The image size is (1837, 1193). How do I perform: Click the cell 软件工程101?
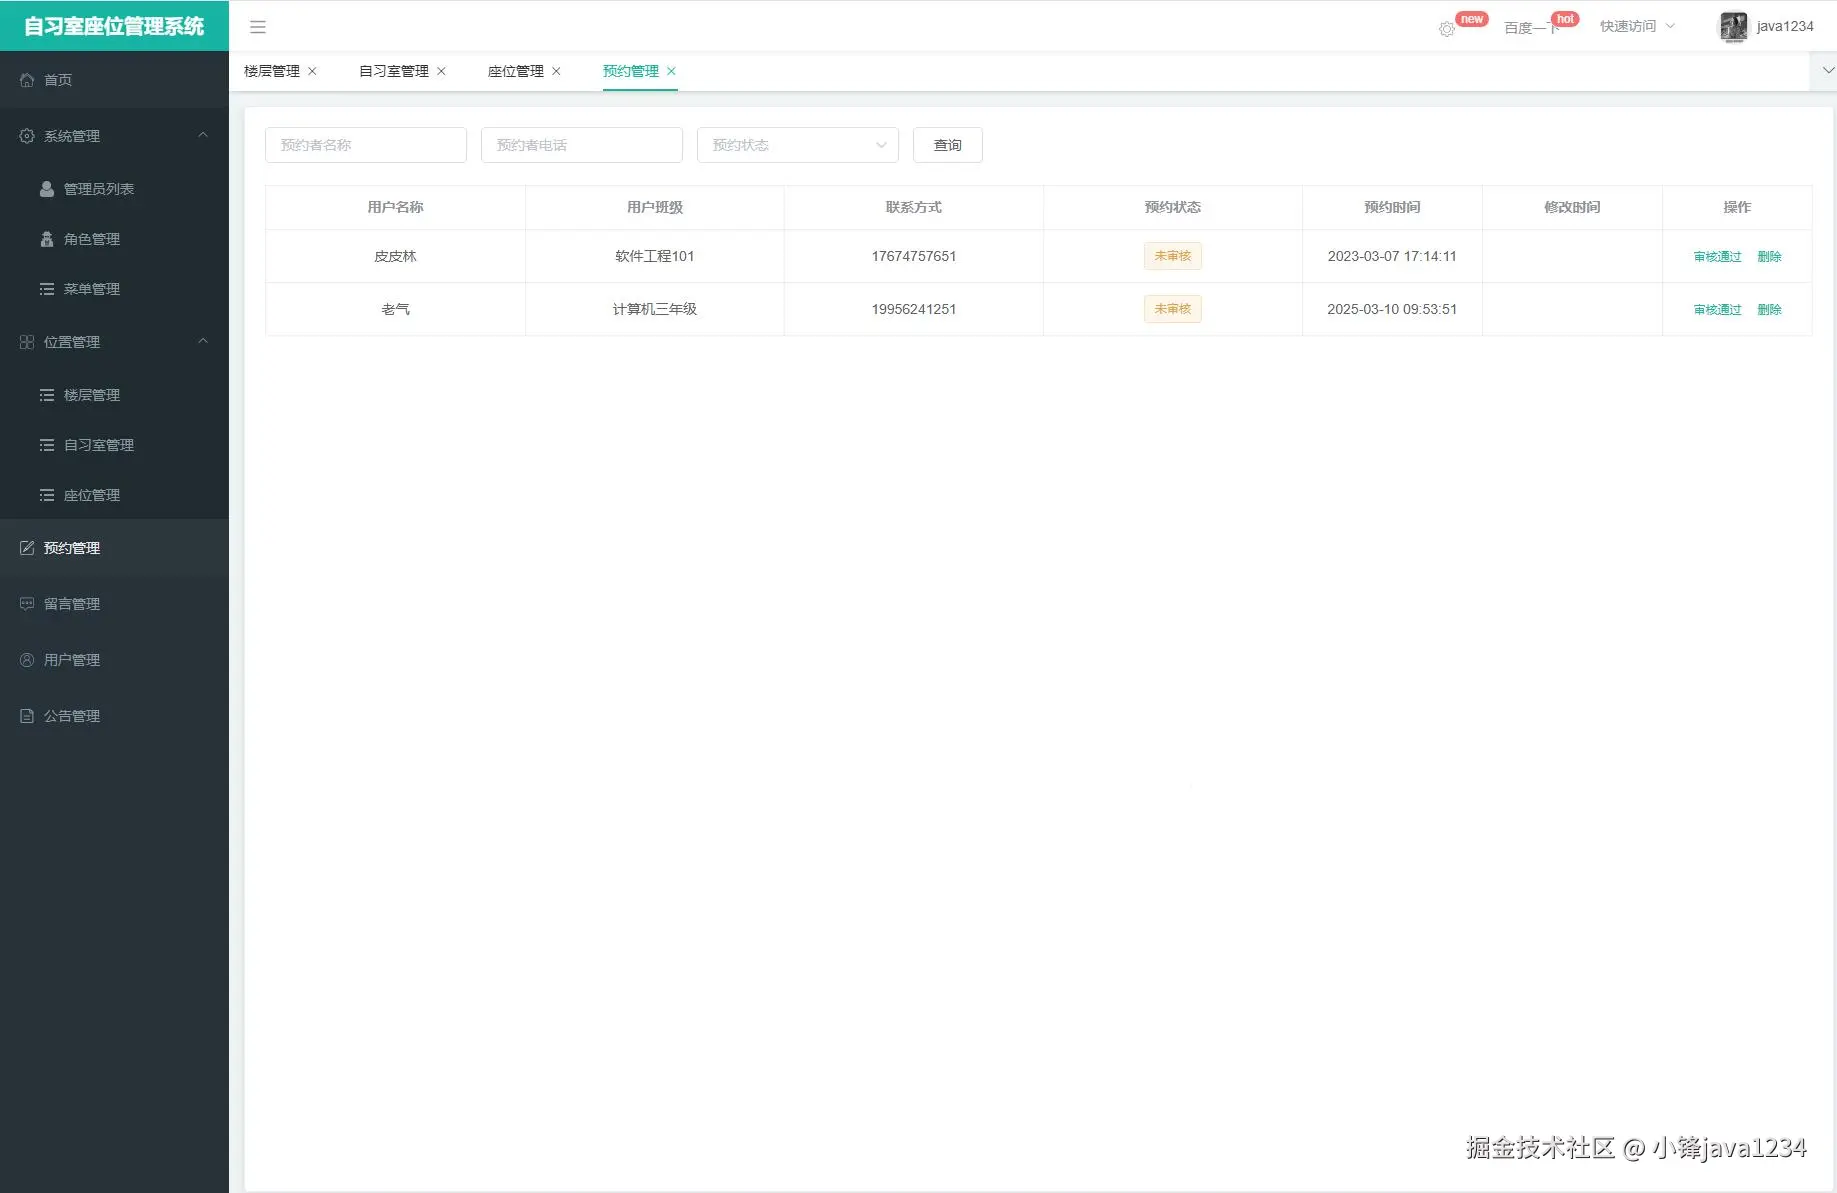tap(654, 256)
